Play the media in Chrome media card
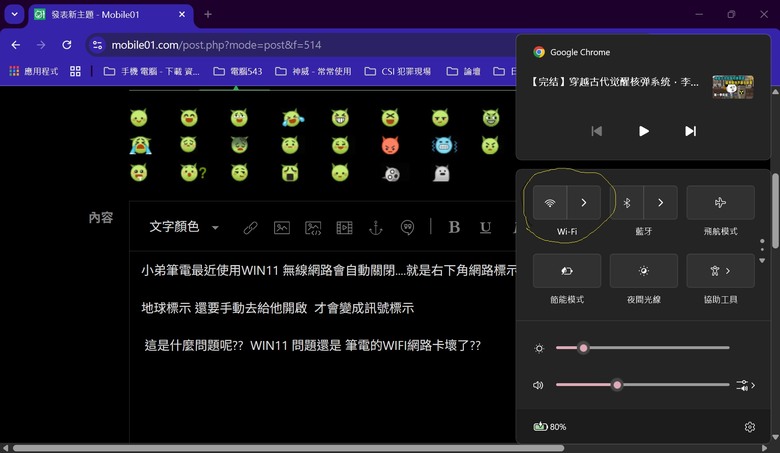The image size is (780, 453). tap(643, 131)
